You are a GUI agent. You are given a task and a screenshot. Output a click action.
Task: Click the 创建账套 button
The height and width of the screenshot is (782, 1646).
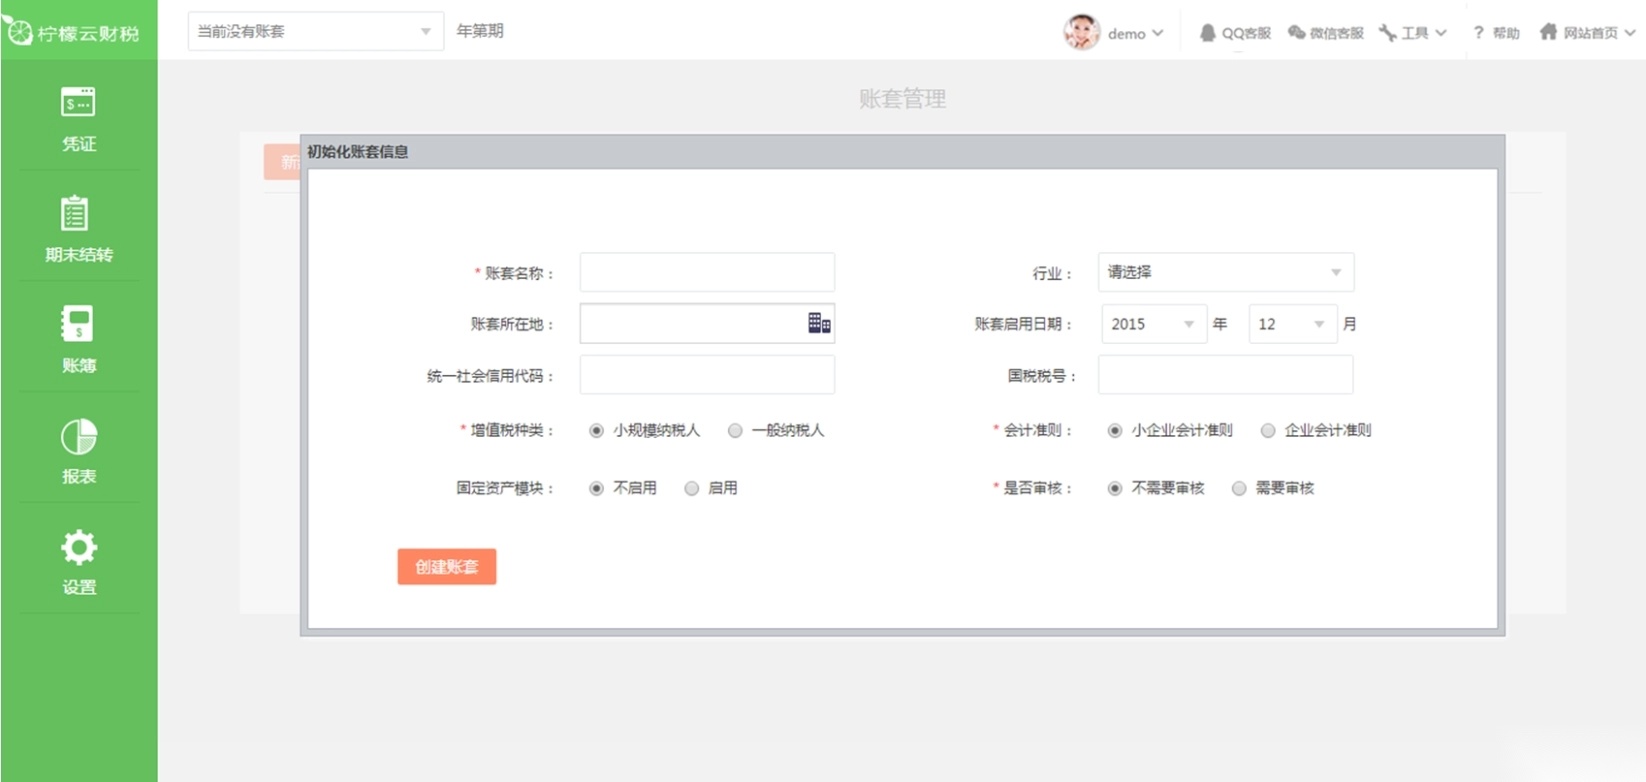[x=447, y=567]
